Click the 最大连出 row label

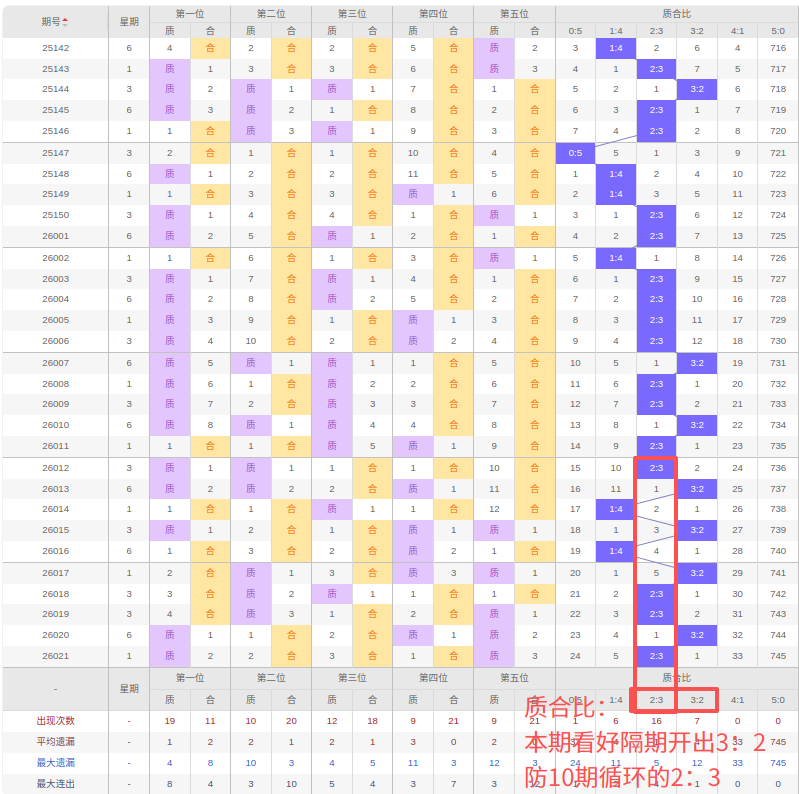pyautogui.click(x=56, y=783)
